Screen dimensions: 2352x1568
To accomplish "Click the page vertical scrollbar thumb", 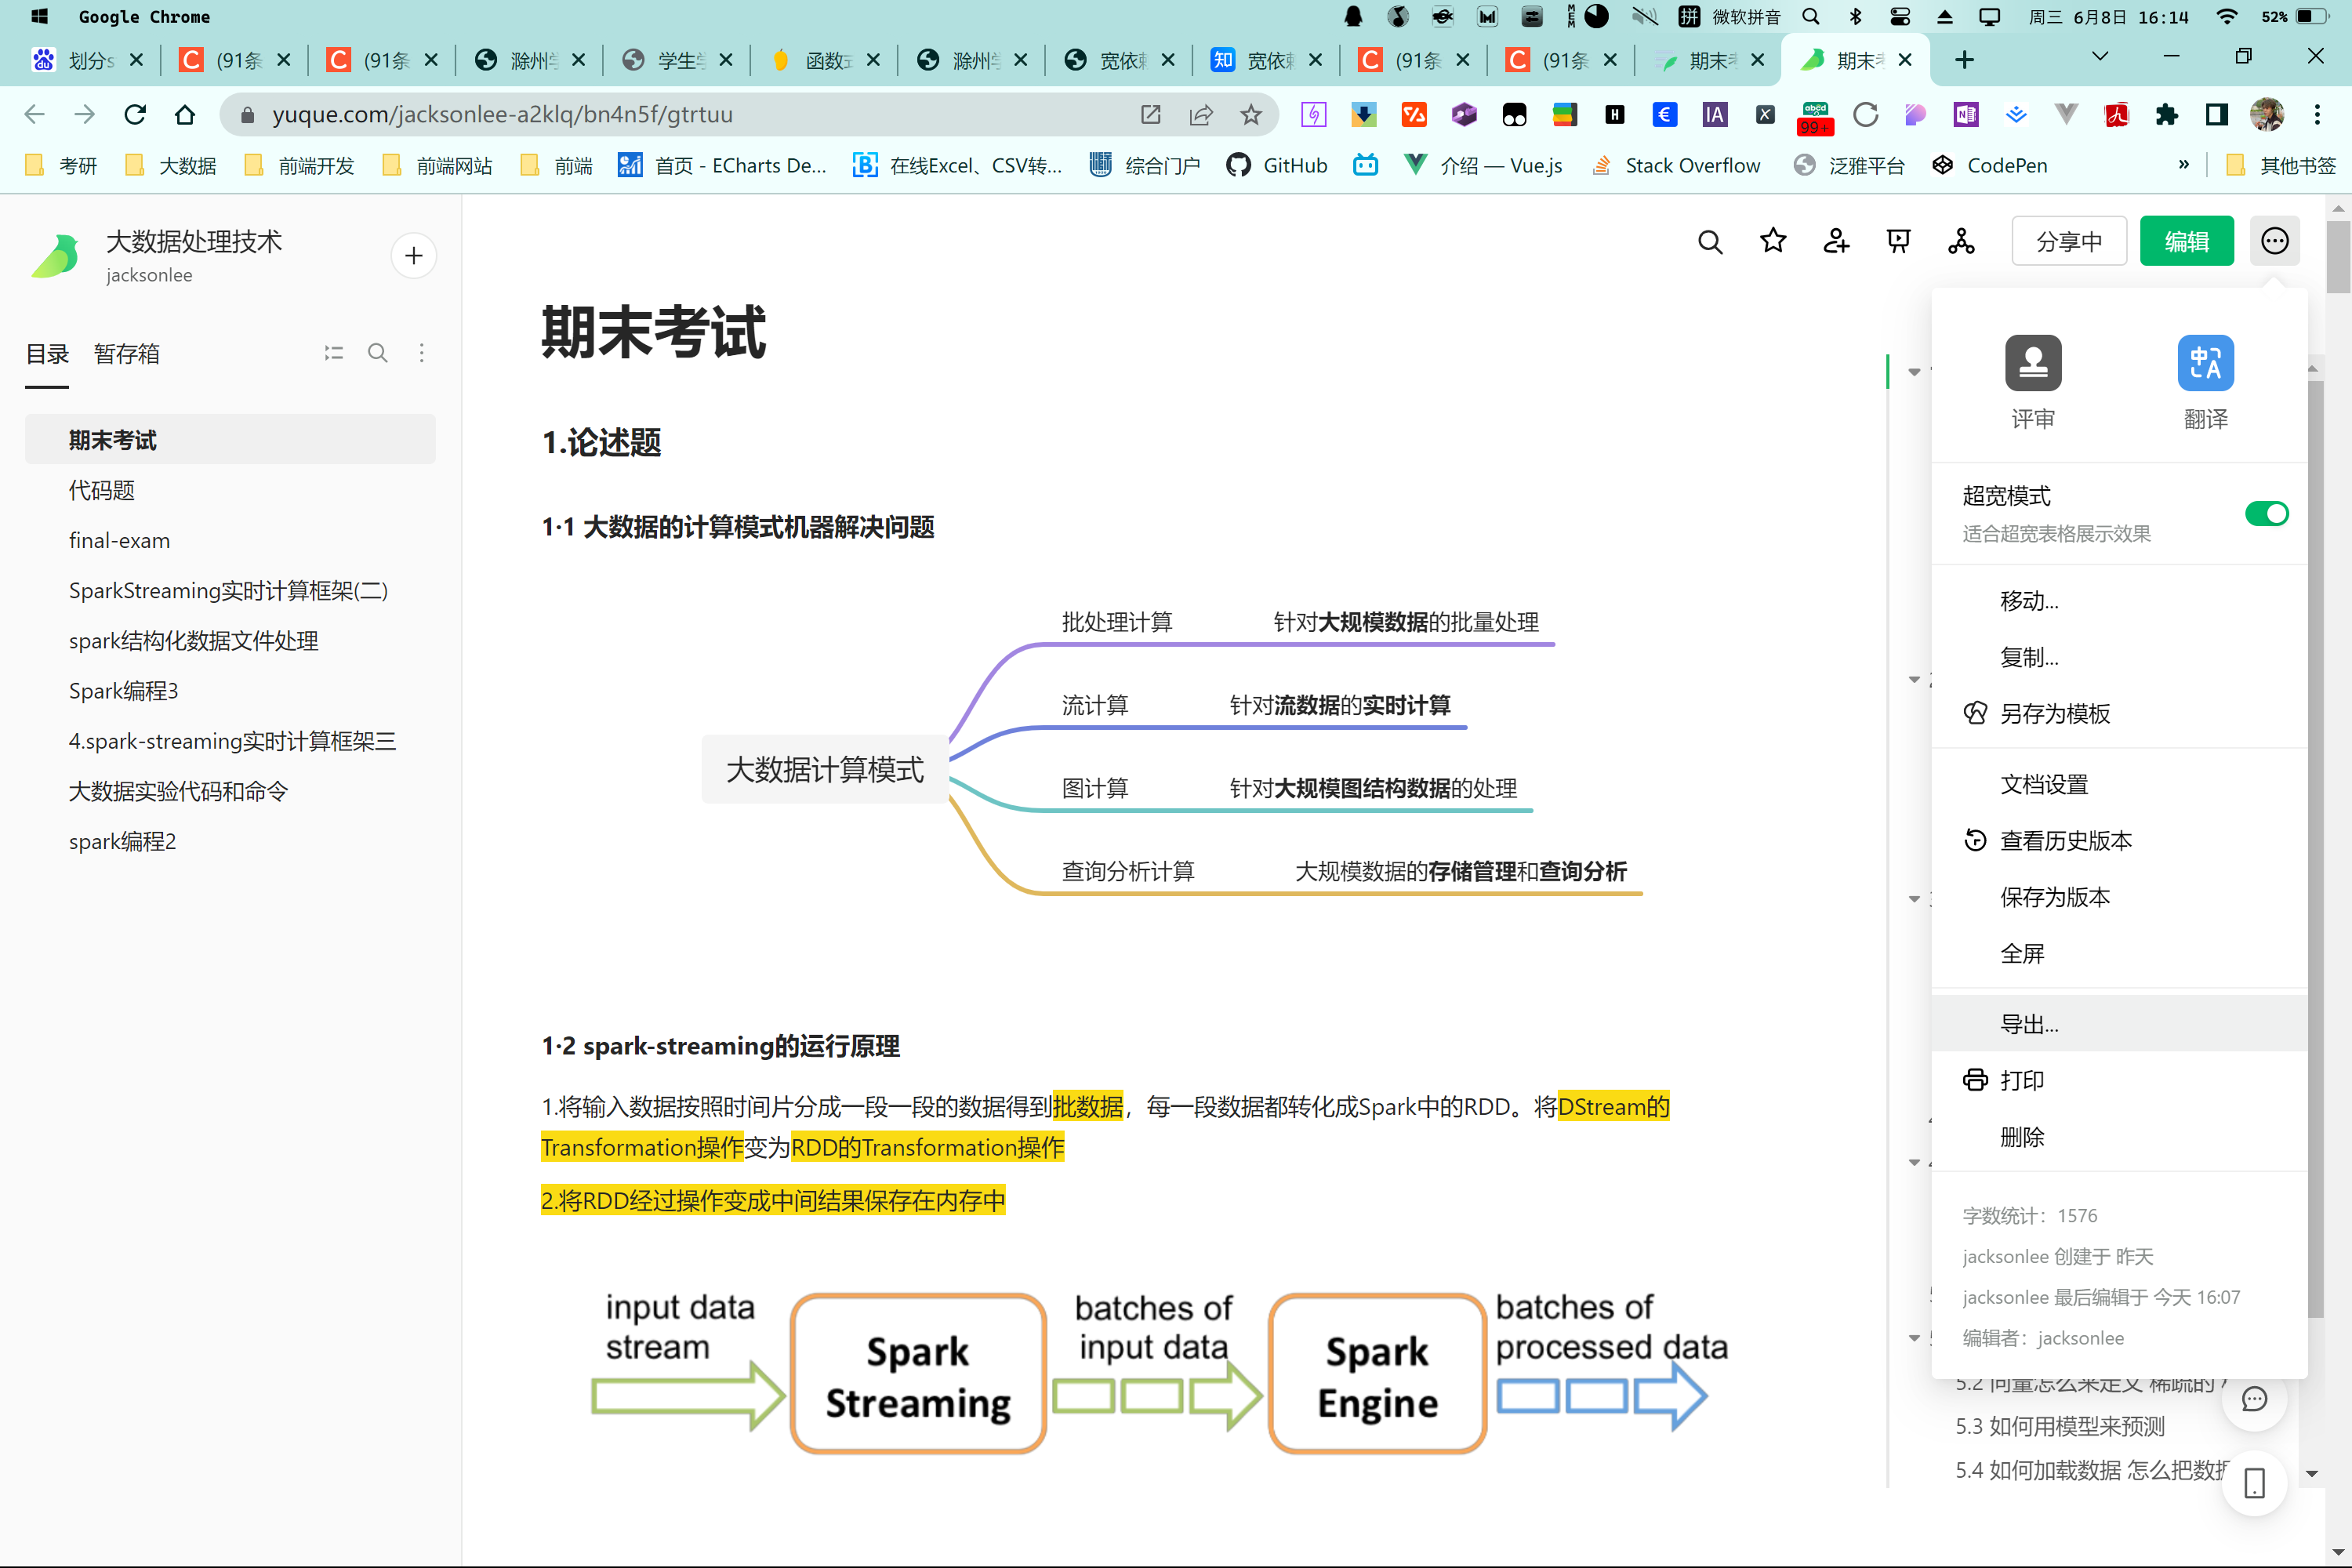I will point(2337,256).
